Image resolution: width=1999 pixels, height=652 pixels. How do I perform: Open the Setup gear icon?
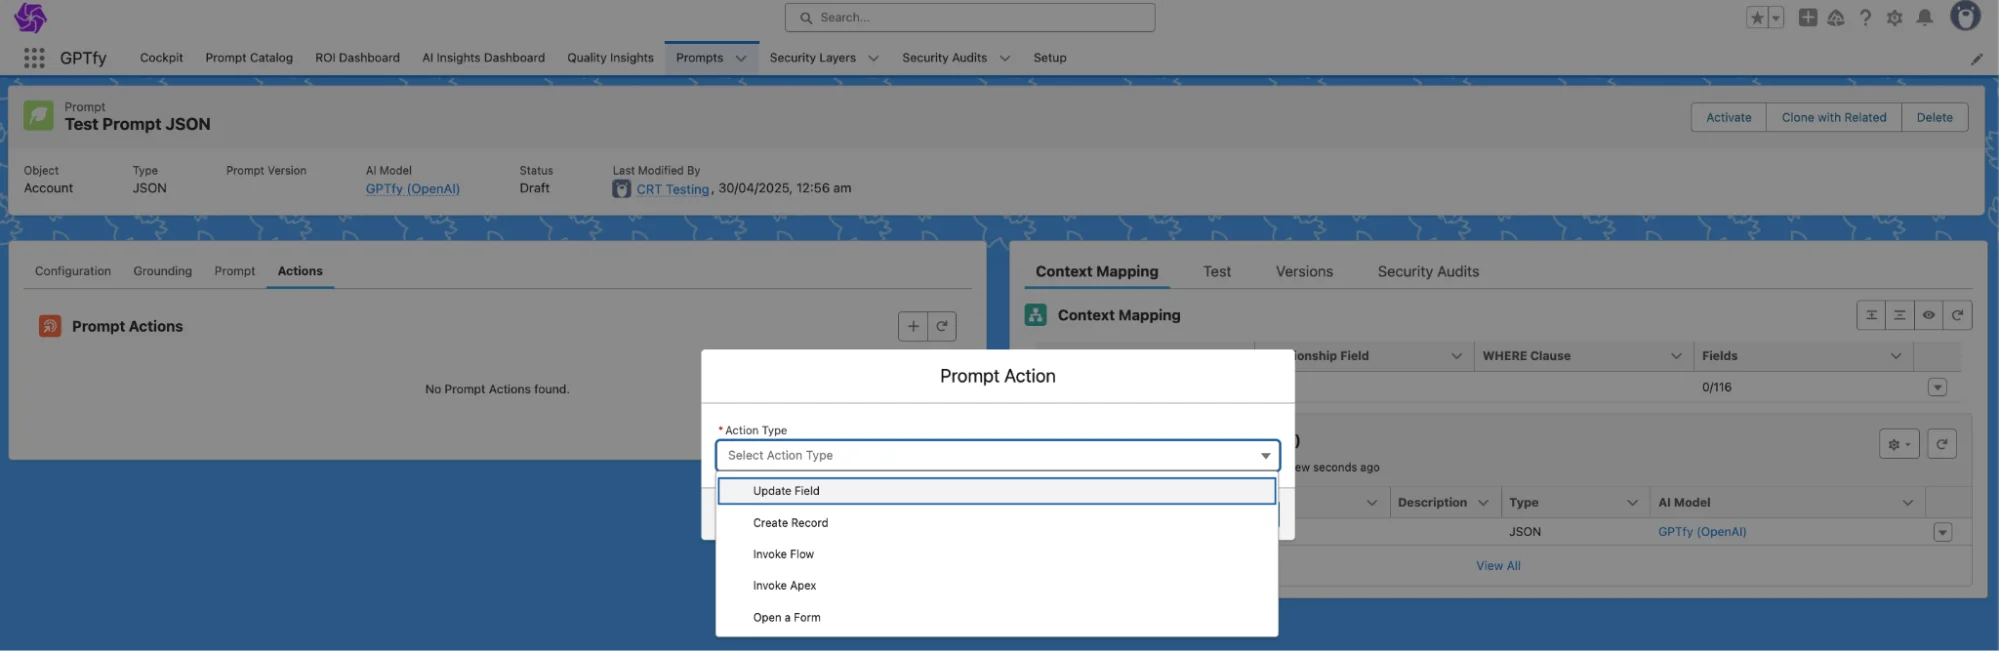[x=1894, y=18]
